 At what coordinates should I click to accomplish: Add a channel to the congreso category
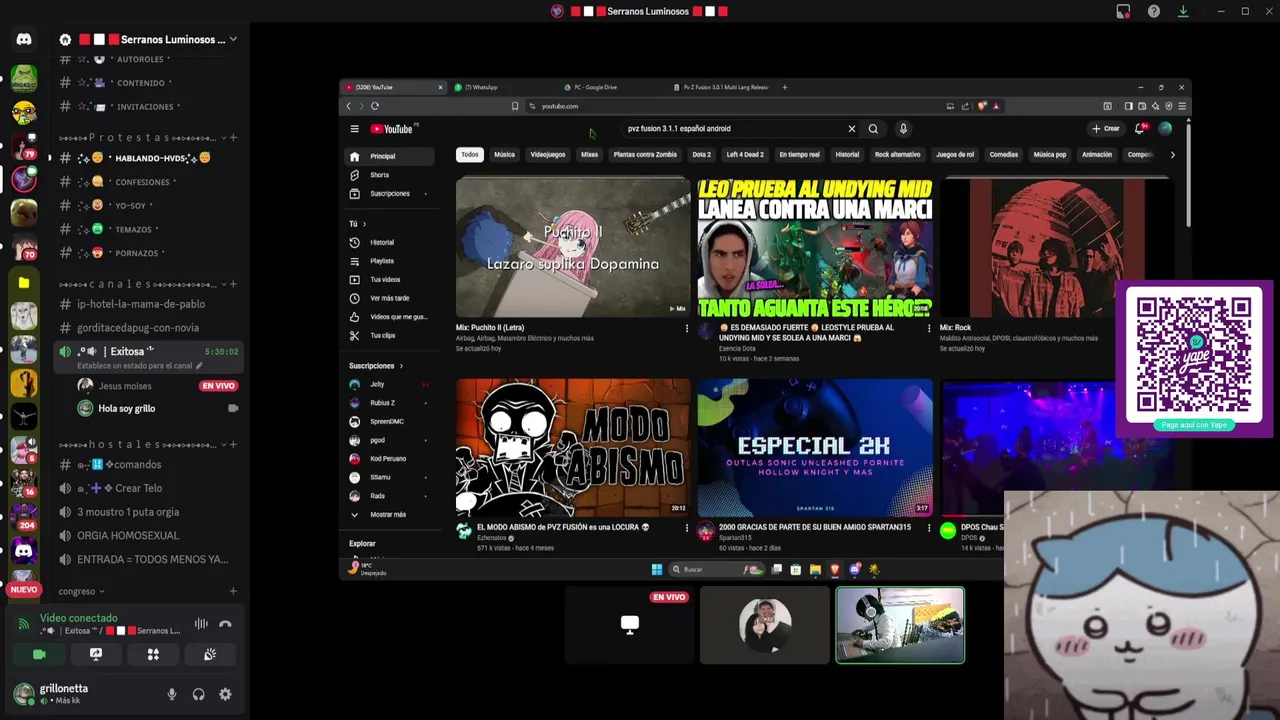click(x=233, y=591)
